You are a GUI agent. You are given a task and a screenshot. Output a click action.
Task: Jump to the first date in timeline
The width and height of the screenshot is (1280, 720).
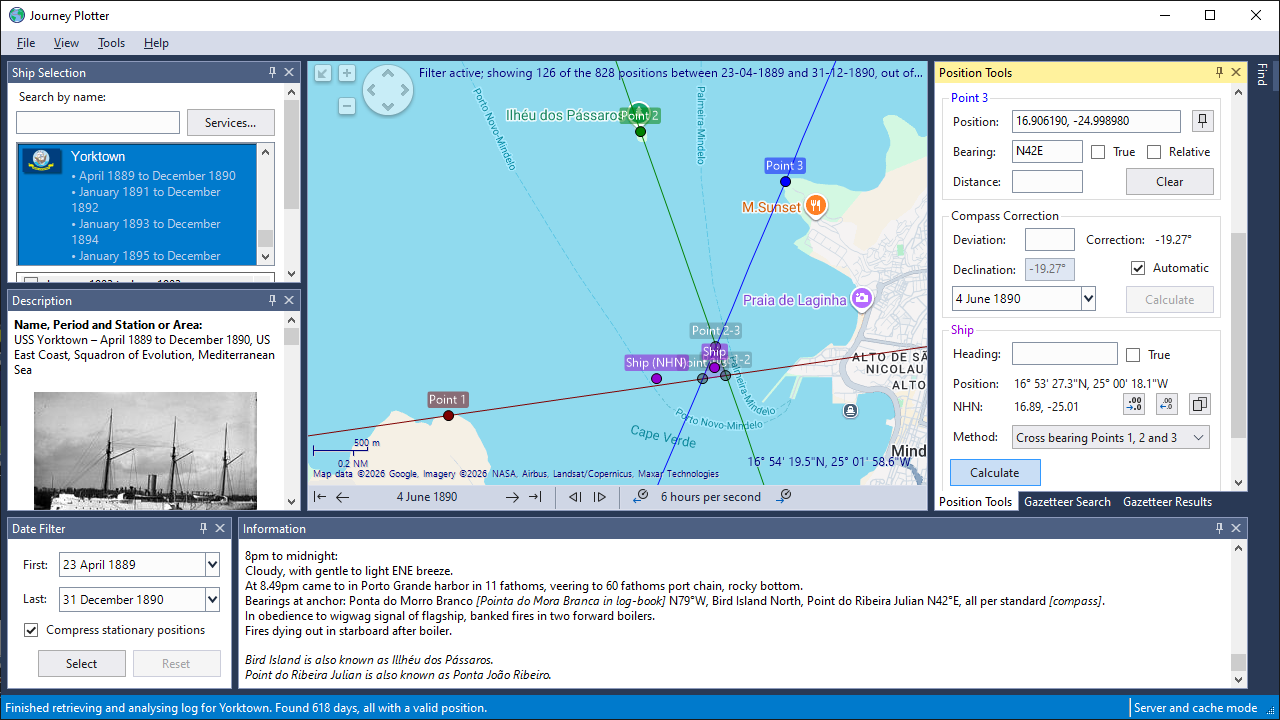[320, 497]
